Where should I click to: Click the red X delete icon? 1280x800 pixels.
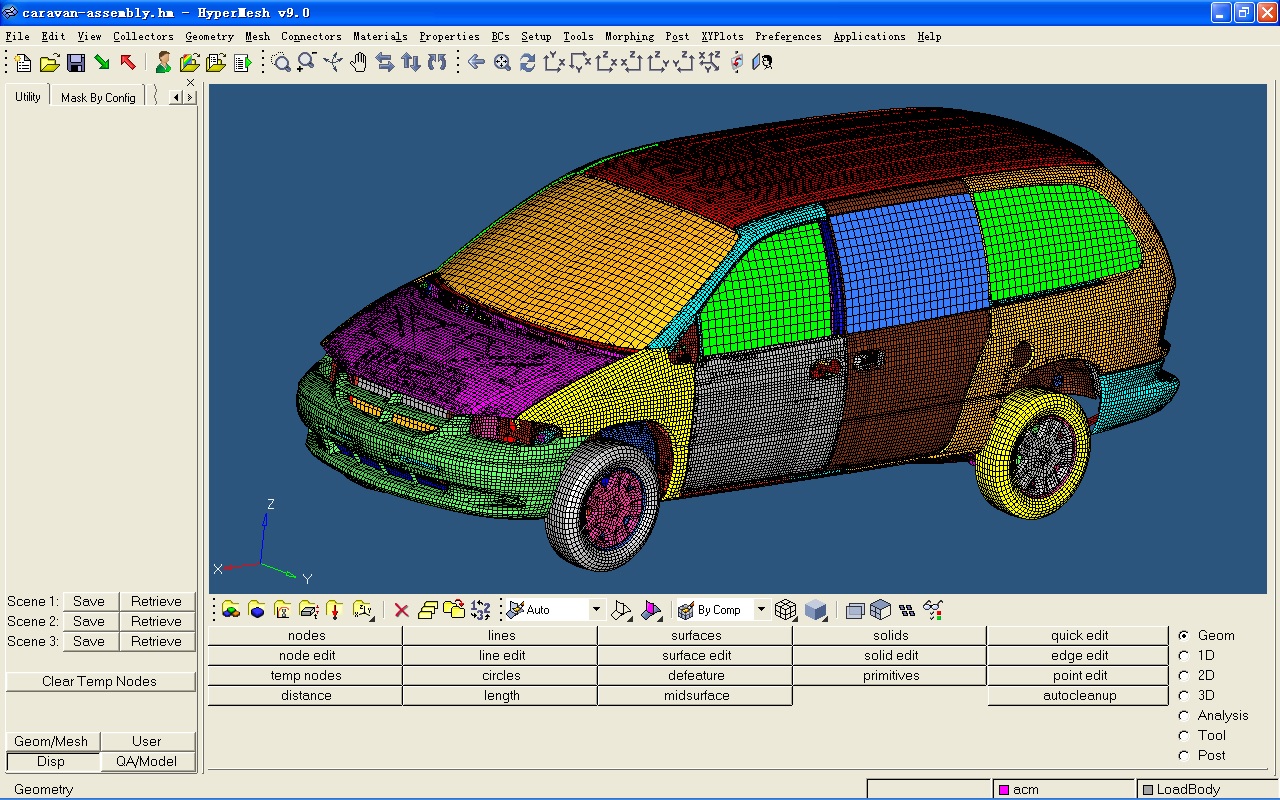[401, 610]
